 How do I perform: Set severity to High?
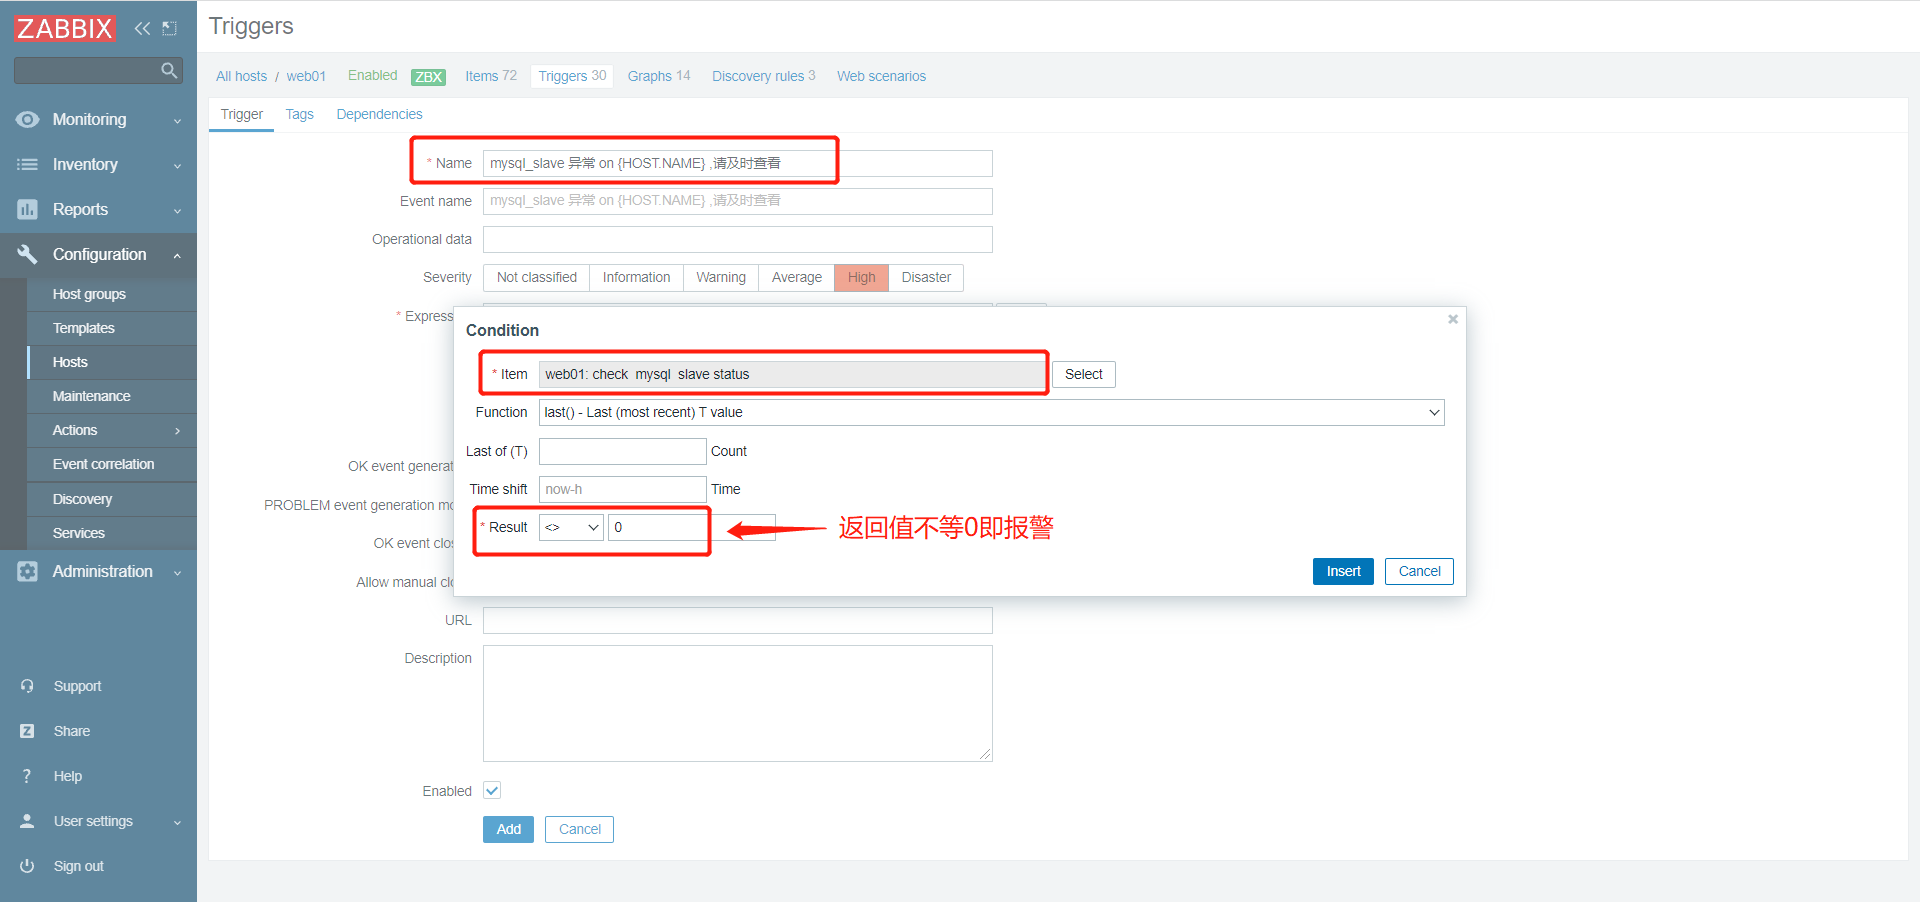click(861, 277)
